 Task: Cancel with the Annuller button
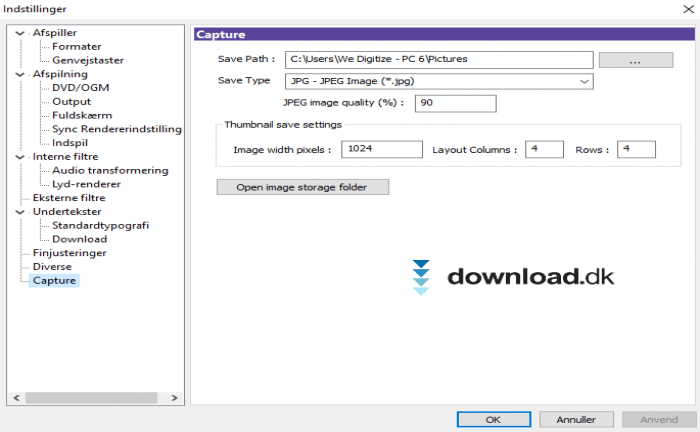pyautogui.click(x=576, y=420)
